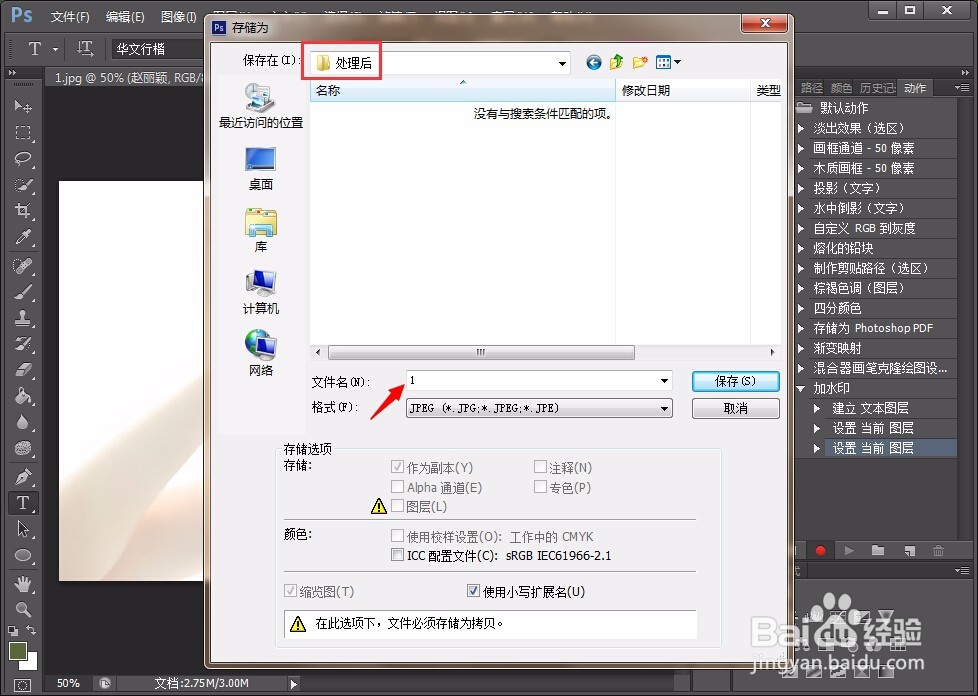Uncheck 使用小写扩展名 option
The height and width of the screenshot is (696, 978).
(x=473, y=591)
